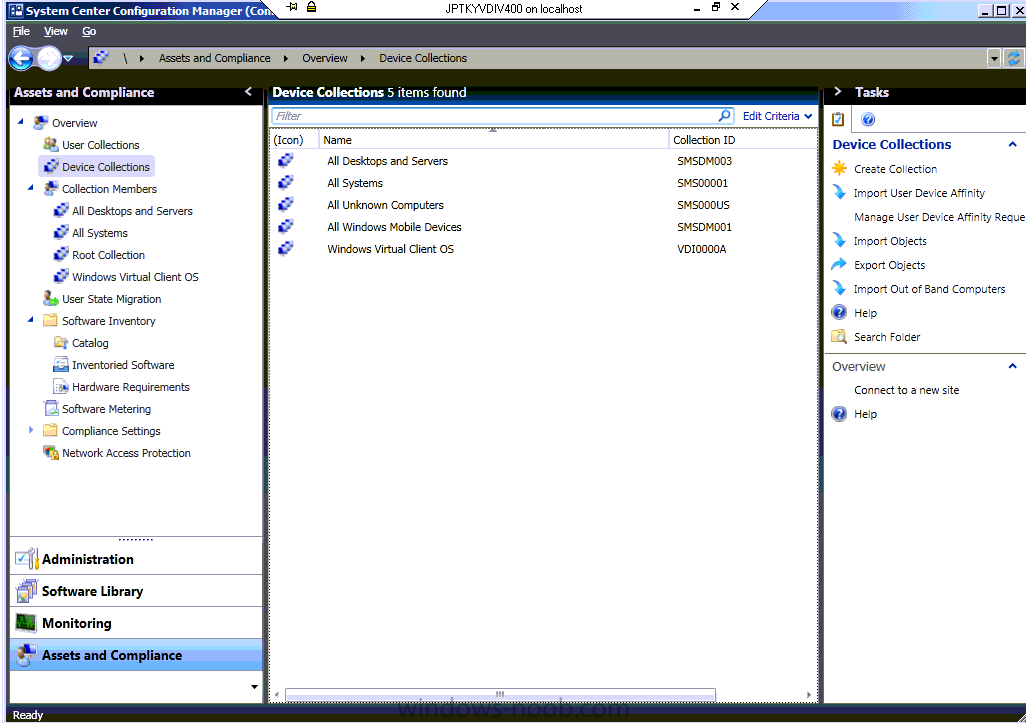This screenshot has height=723, width=1027.
Task: Select Windows Virtual Client OS tree node
Action: (135, 276)
